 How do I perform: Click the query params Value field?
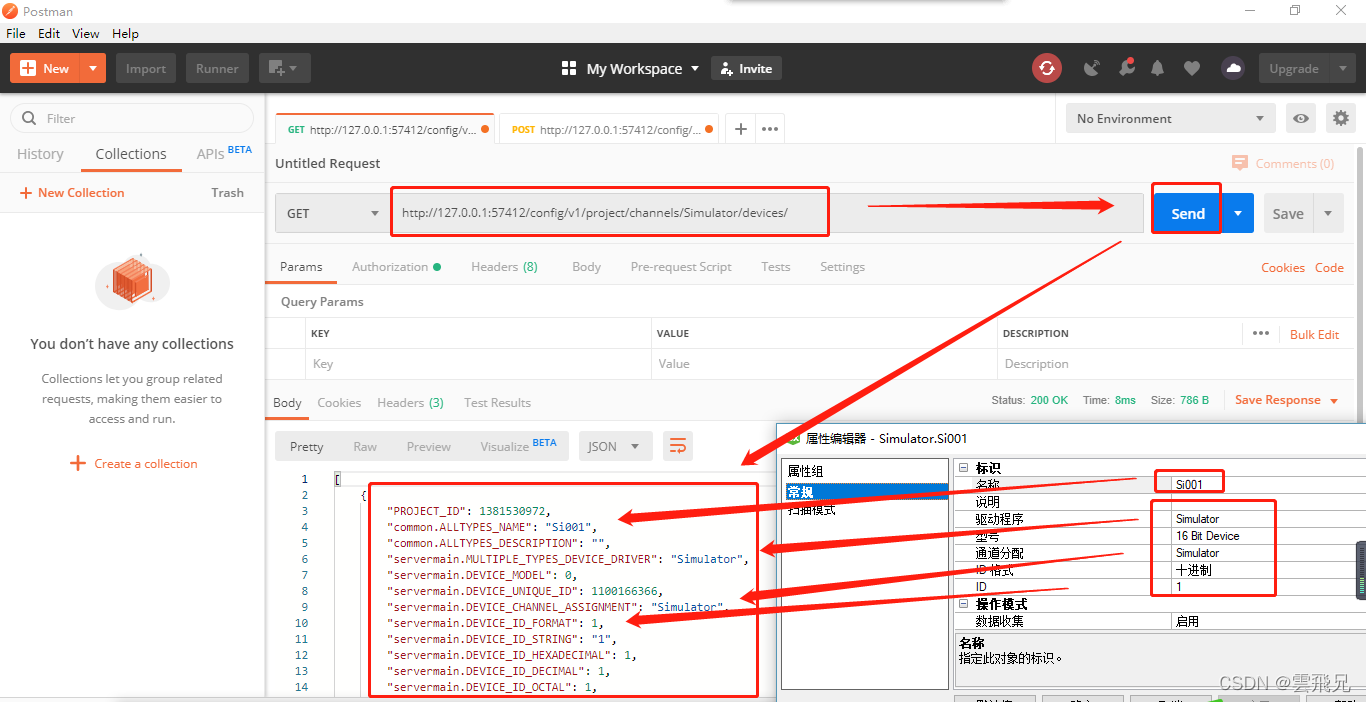(824, 364)
